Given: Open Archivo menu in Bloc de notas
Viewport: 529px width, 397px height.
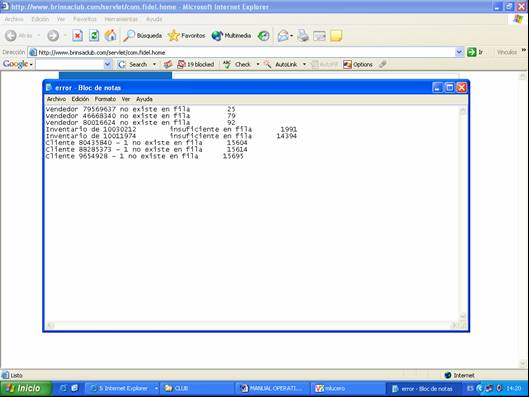Looking at the screenshot, I should pyautogui.click(x=56, y=99).
